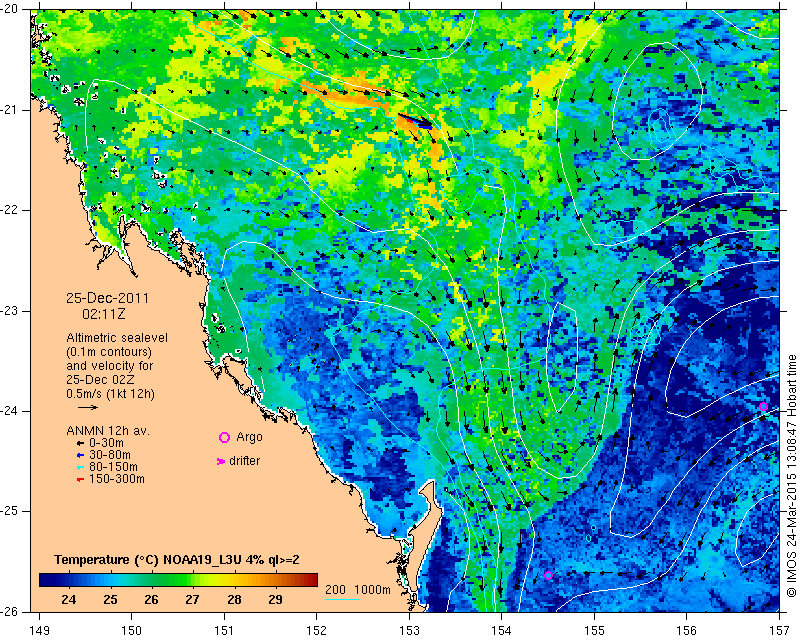Click the longitude axis label "155"

(x=594, y=630)
